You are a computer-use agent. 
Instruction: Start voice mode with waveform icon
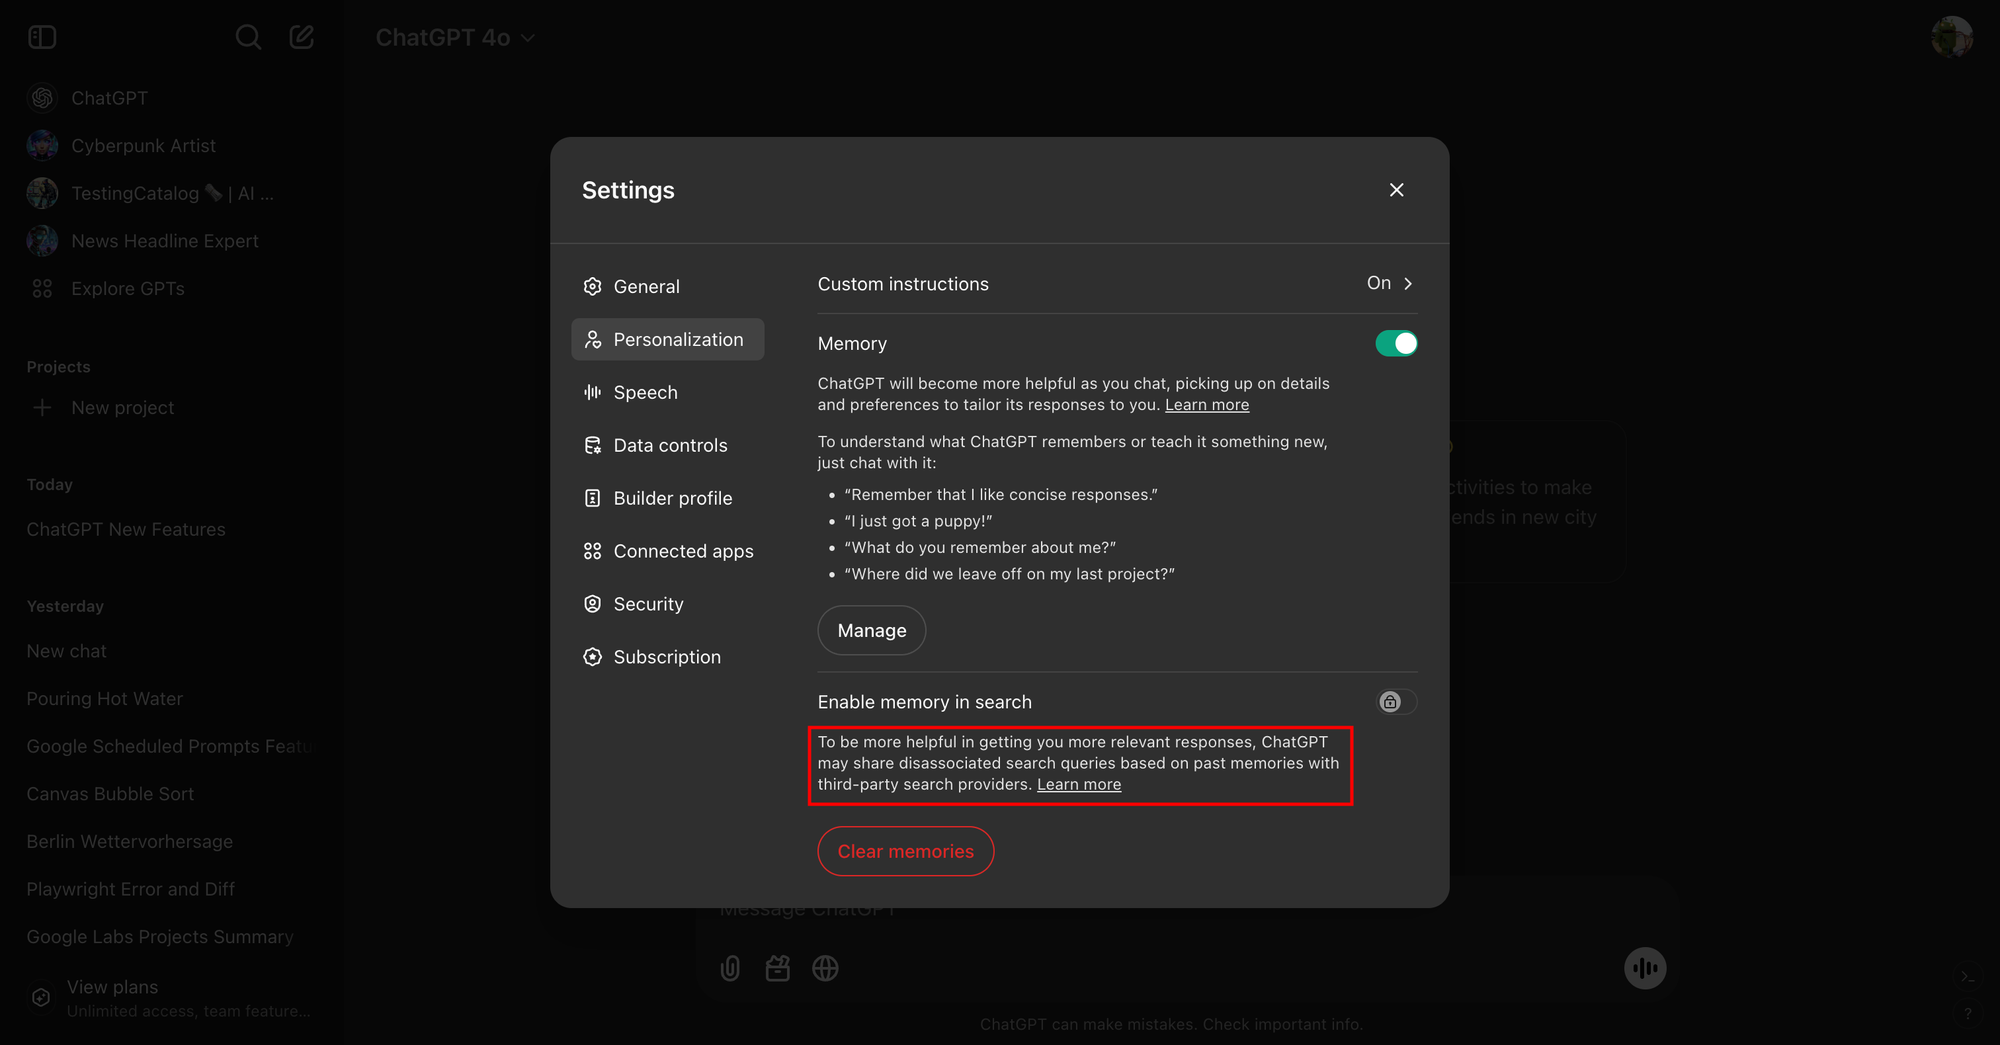coord(1645,968)
